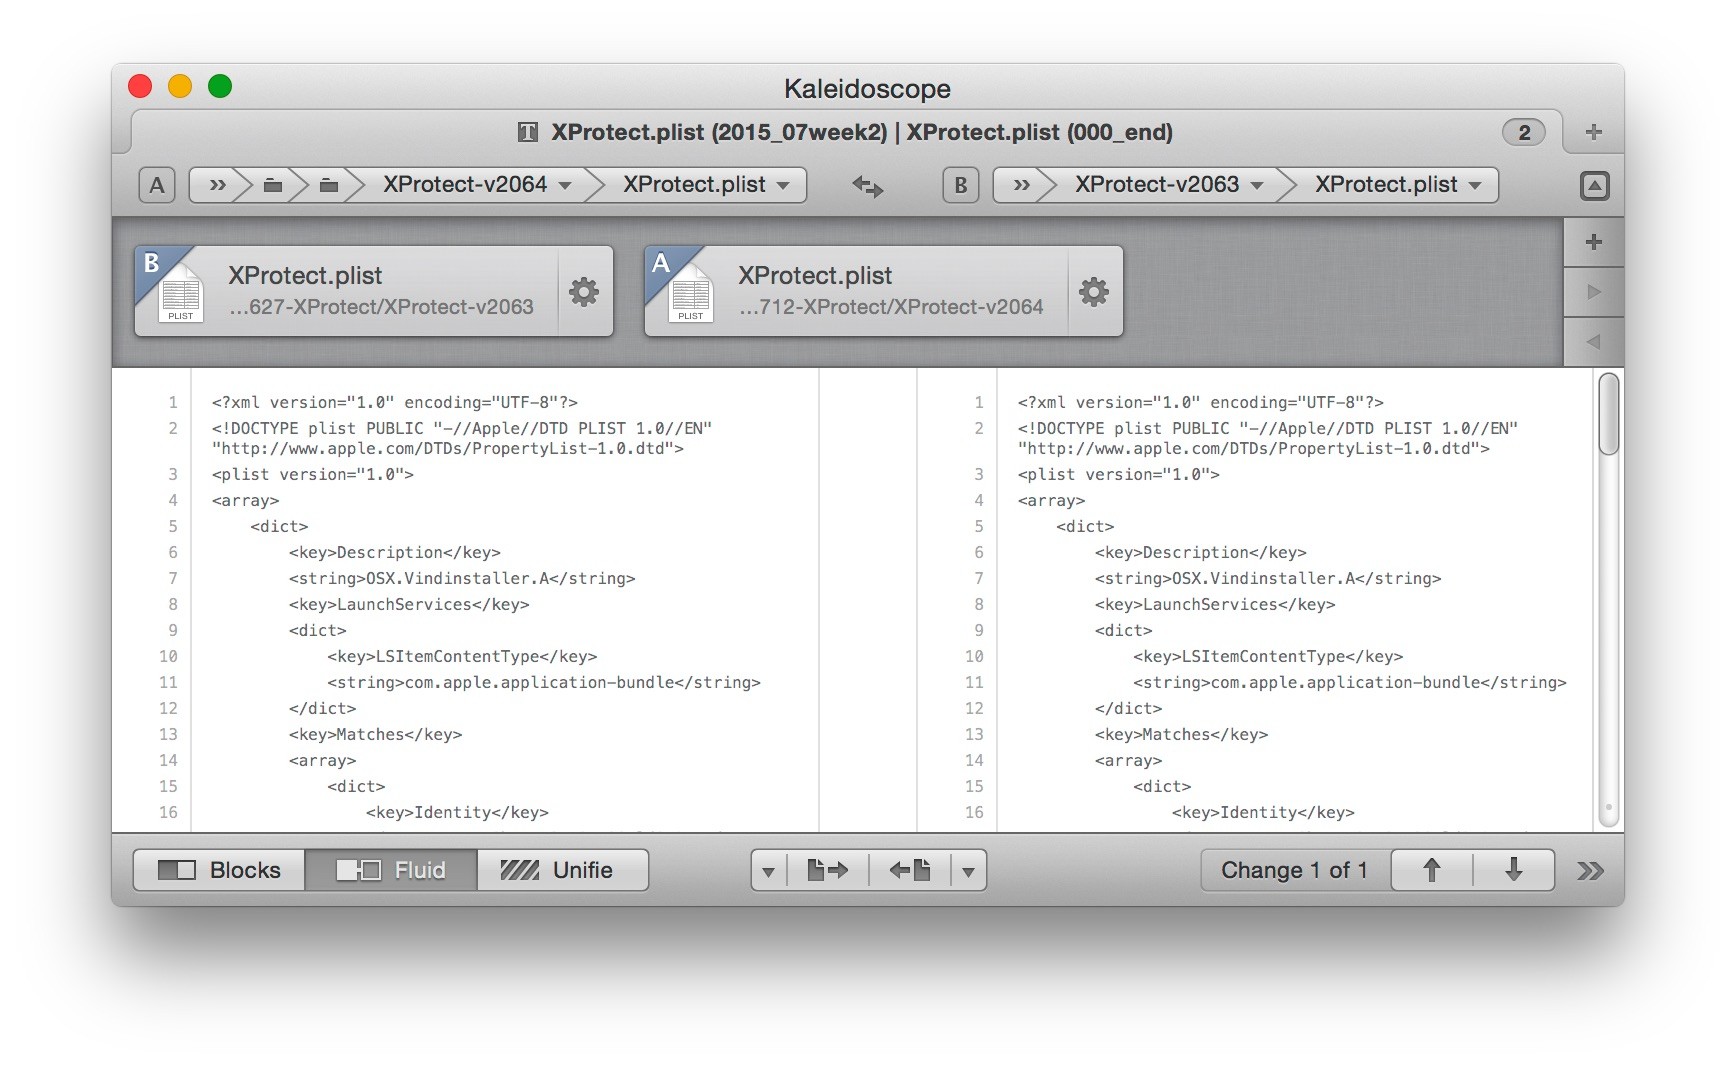Open first folder icon in A path
1736x1066 pixels.
272,185
